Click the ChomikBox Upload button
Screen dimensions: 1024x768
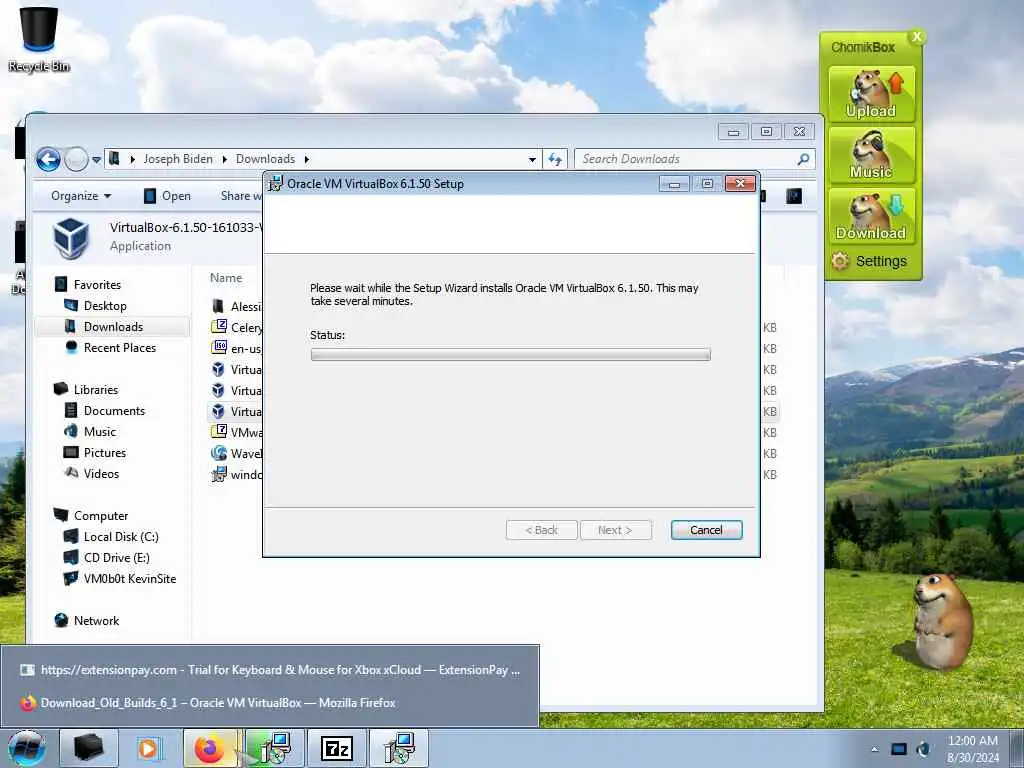tap(871, 95)
